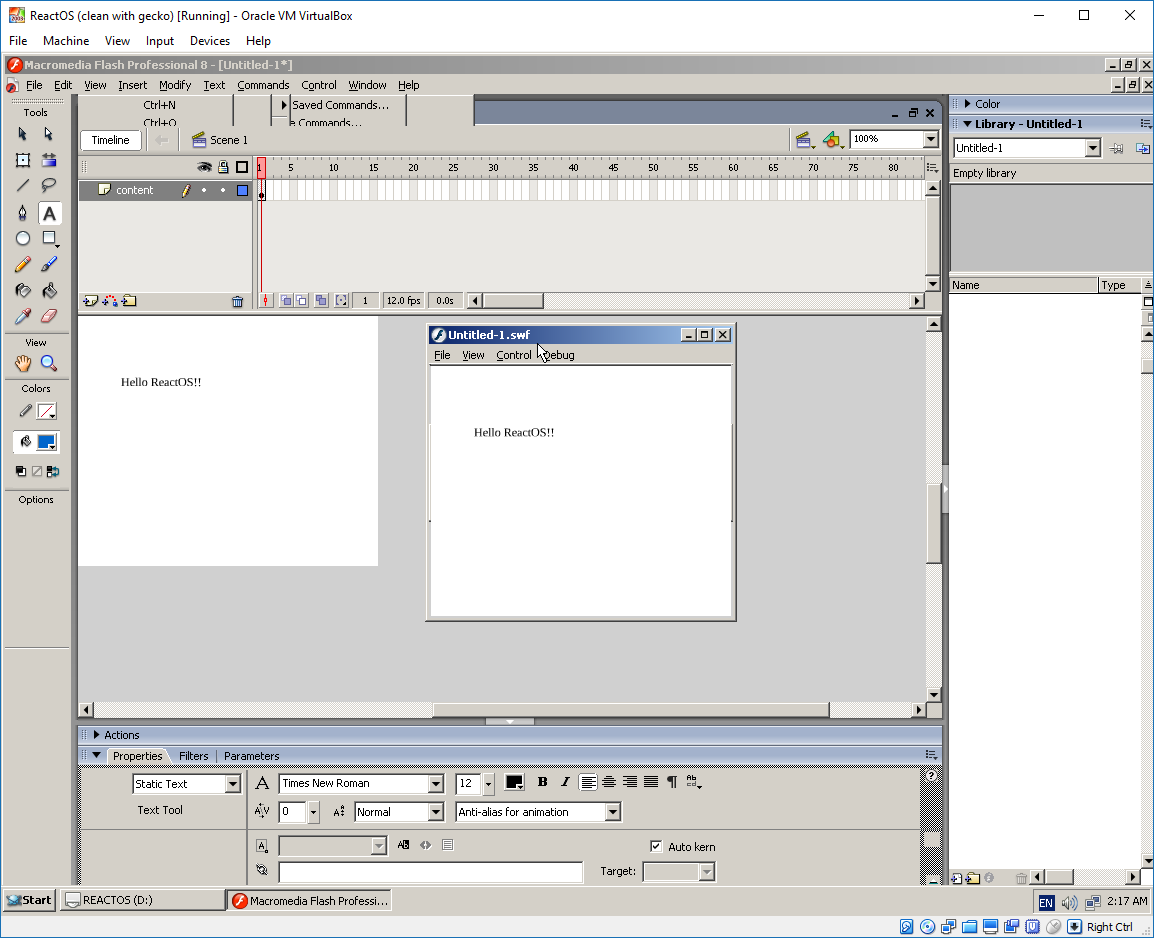Select the Rectangle tool
Screen dimensions: 1154x938
coord(49,238)
